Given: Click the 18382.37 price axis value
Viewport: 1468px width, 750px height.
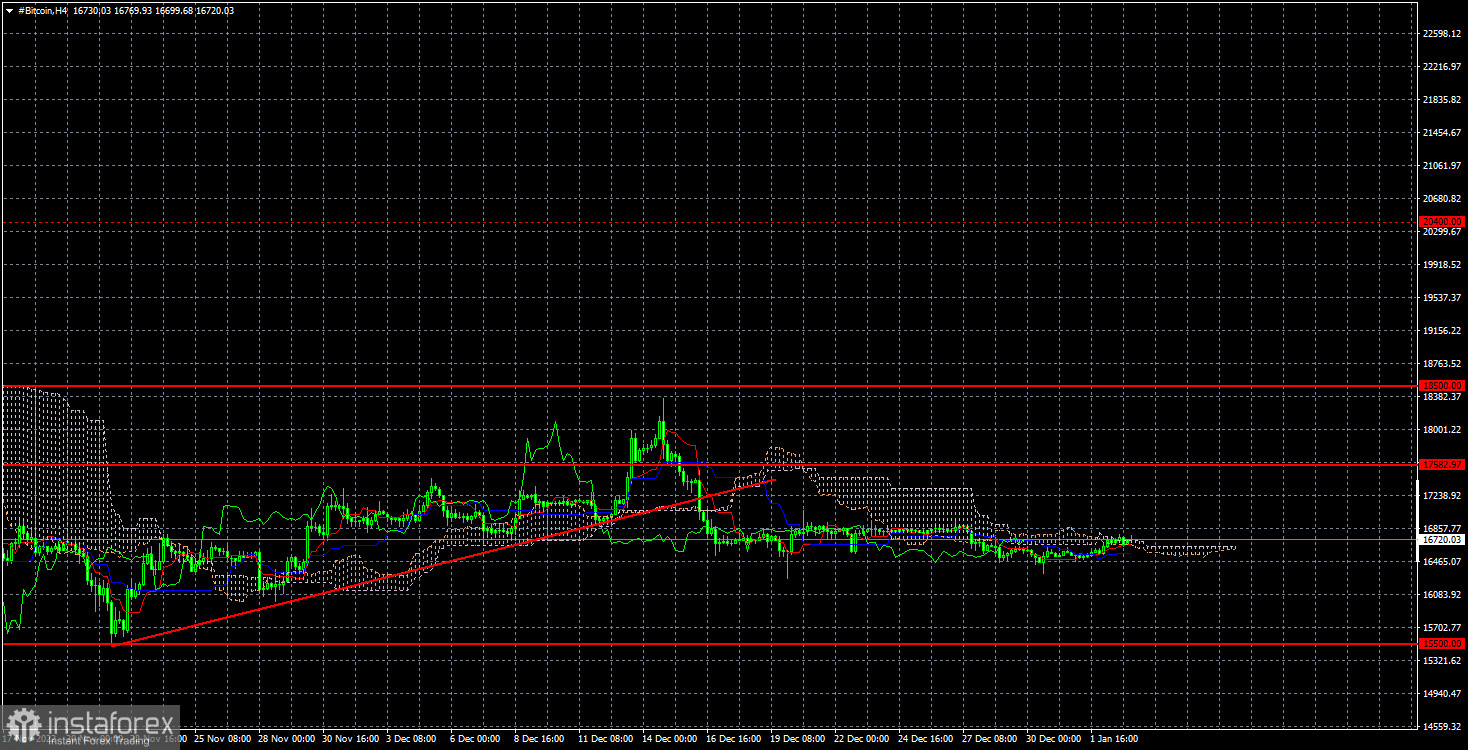Looking at the screenshot, I should click(1442, 397).
